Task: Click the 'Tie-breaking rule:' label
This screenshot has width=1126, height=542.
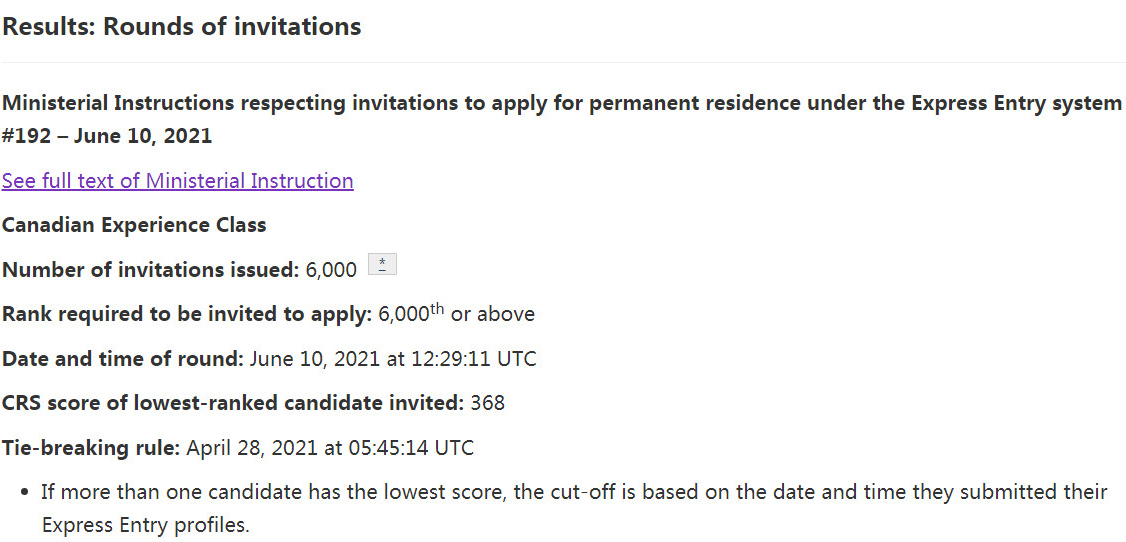Action: [x=91, y=448]
